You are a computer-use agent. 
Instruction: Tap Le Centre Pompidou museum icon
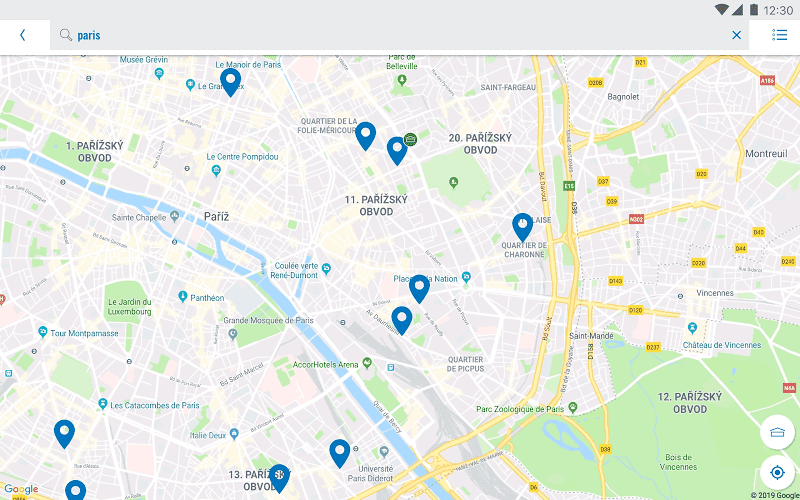pos(216,170)
